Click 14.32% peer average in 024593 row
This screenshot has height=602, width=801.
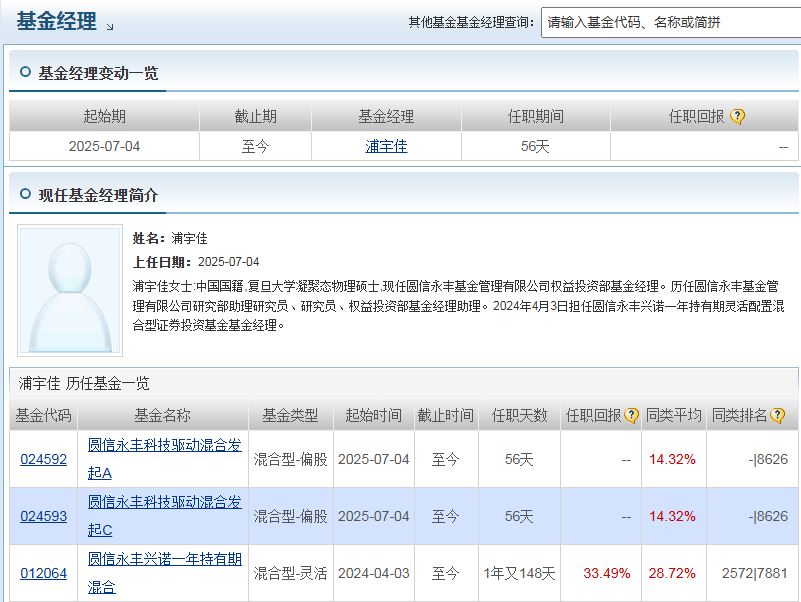tap(672, 516)
